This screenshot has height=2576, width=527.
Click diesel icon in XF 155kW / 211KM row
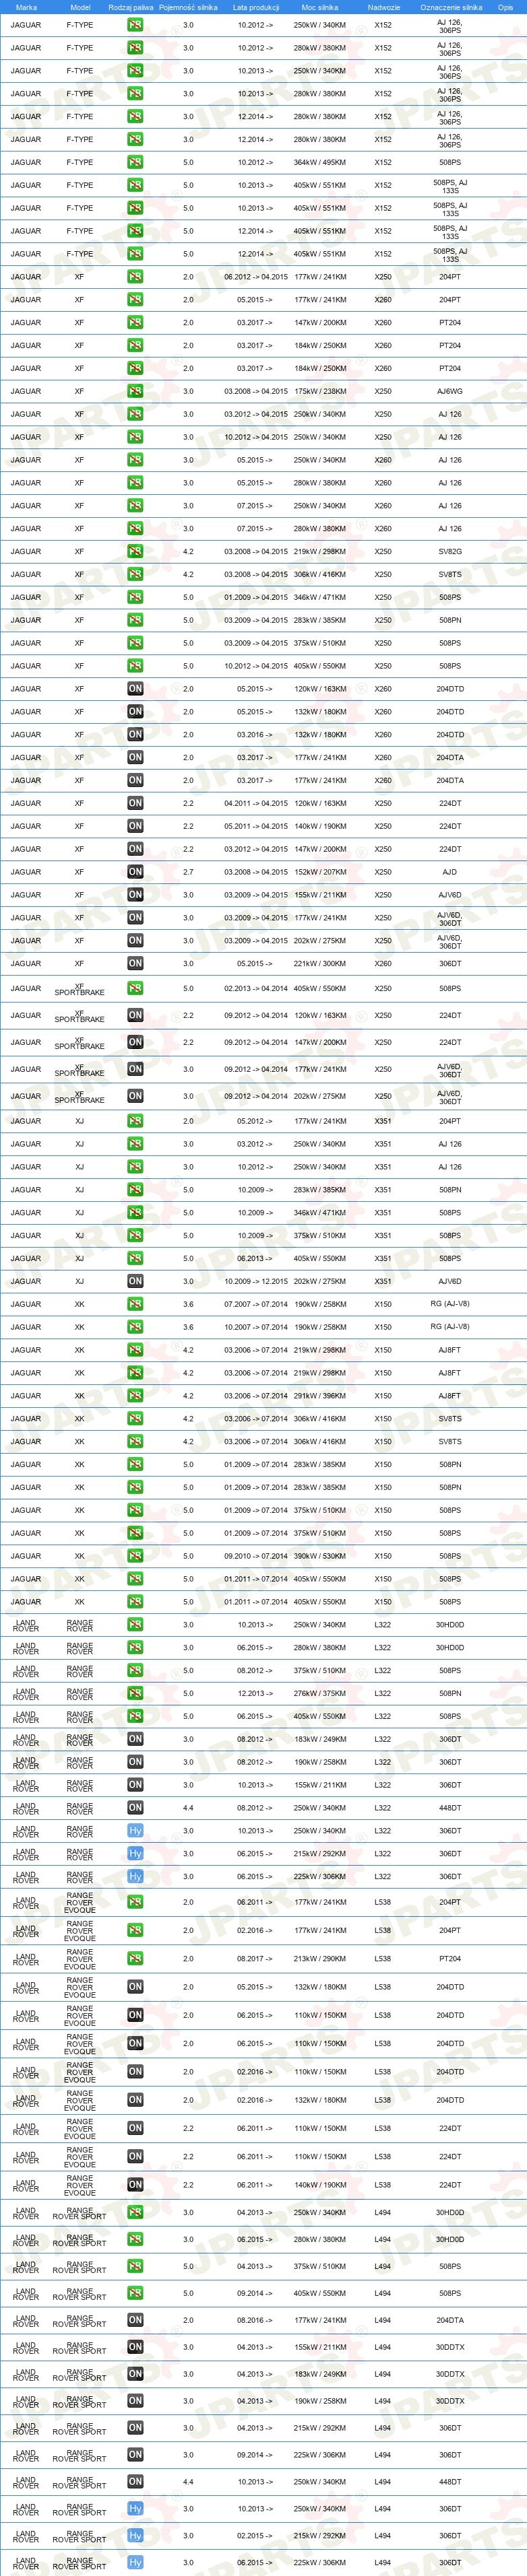click(135, 895)
